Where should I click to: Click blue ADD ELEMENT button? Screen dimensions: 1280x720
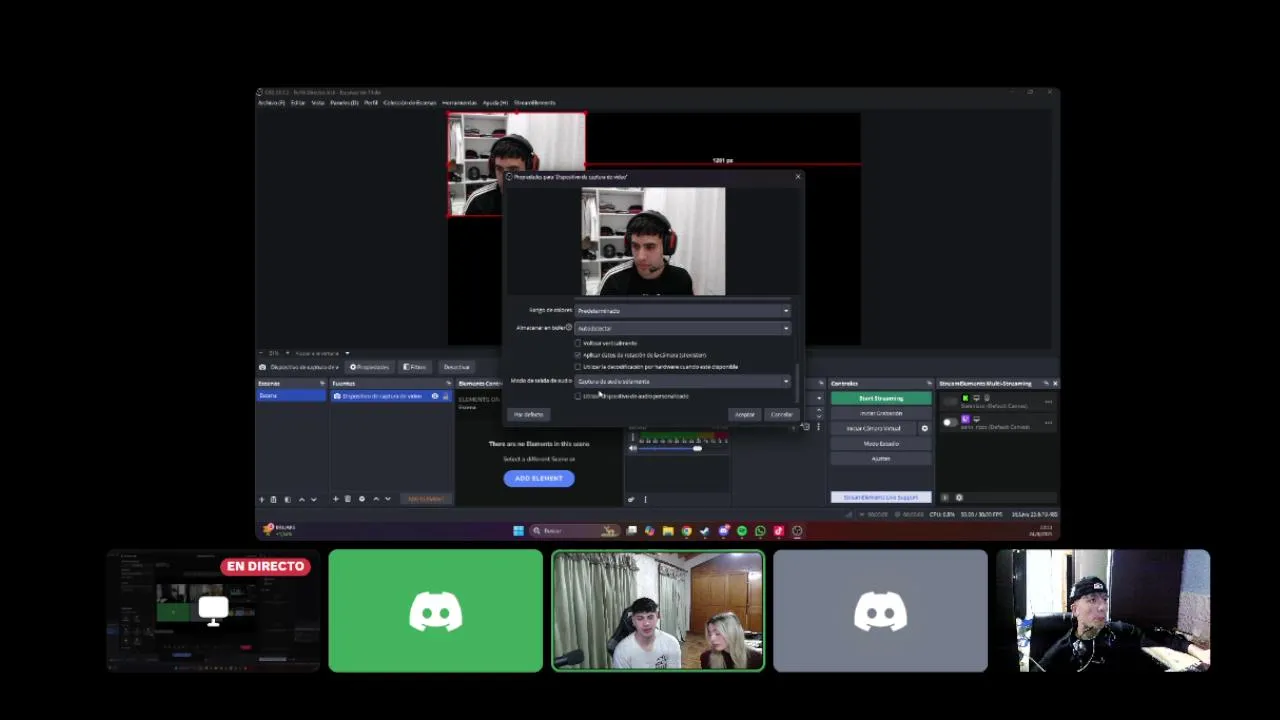(539, 478)
